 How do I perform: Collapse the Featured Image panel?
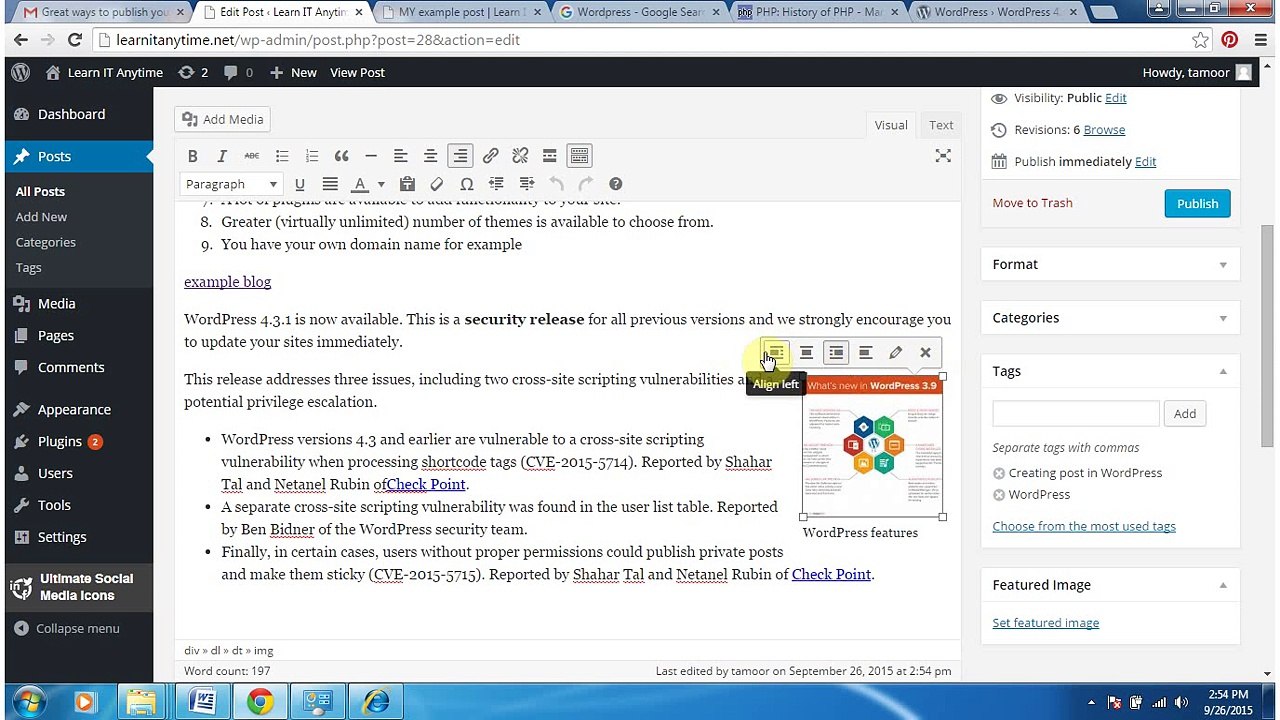(x=1223, y=585)
